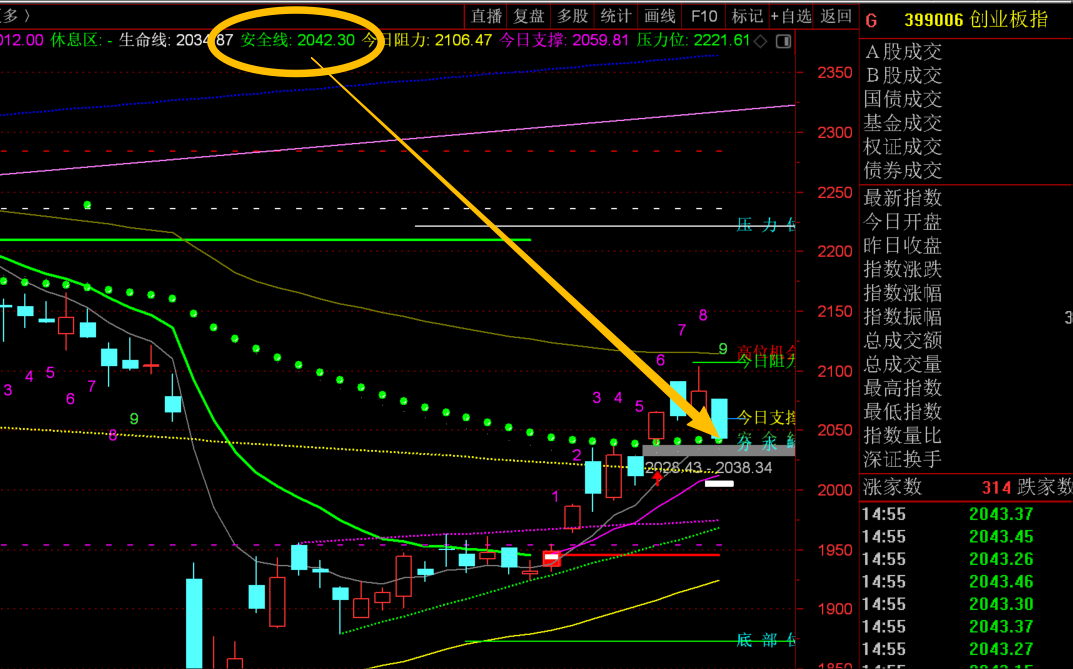Screen dimensions: 1073x669
Task: Click the red up-arrow signal marker
Action: (657, 478)
